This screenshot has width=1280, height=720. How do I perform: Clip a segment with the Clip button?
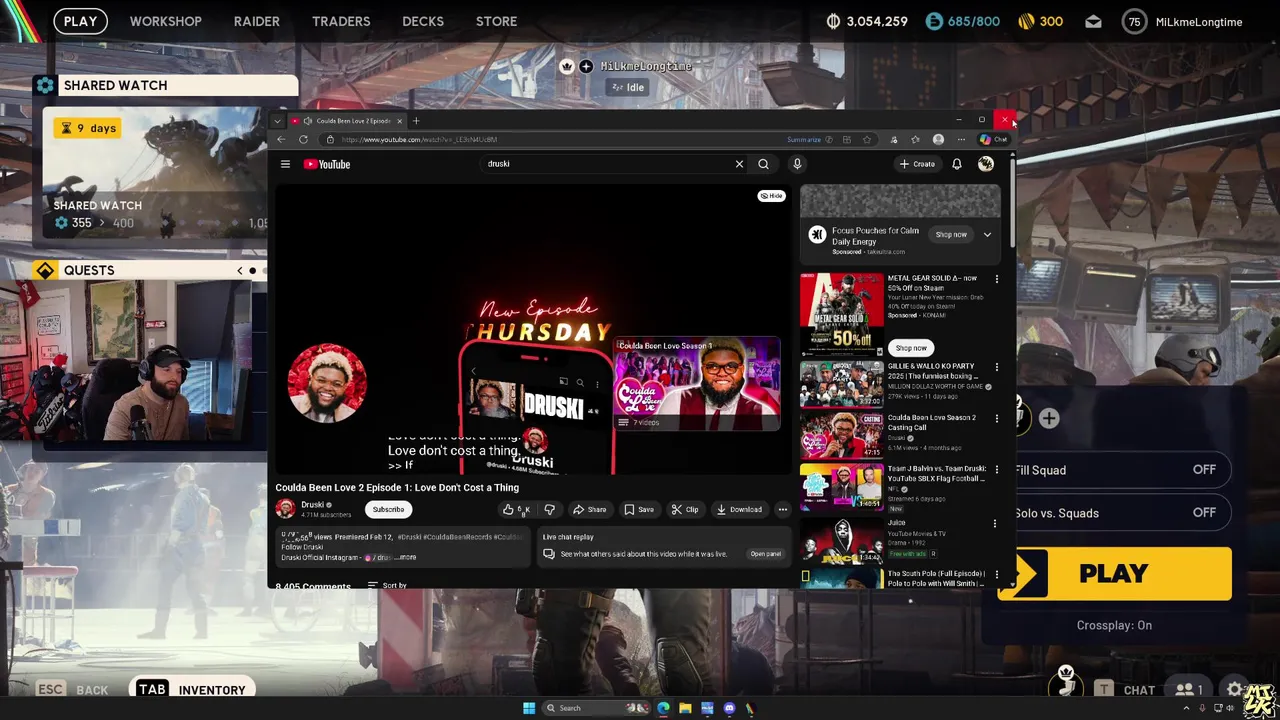click(x=685, y=510)
